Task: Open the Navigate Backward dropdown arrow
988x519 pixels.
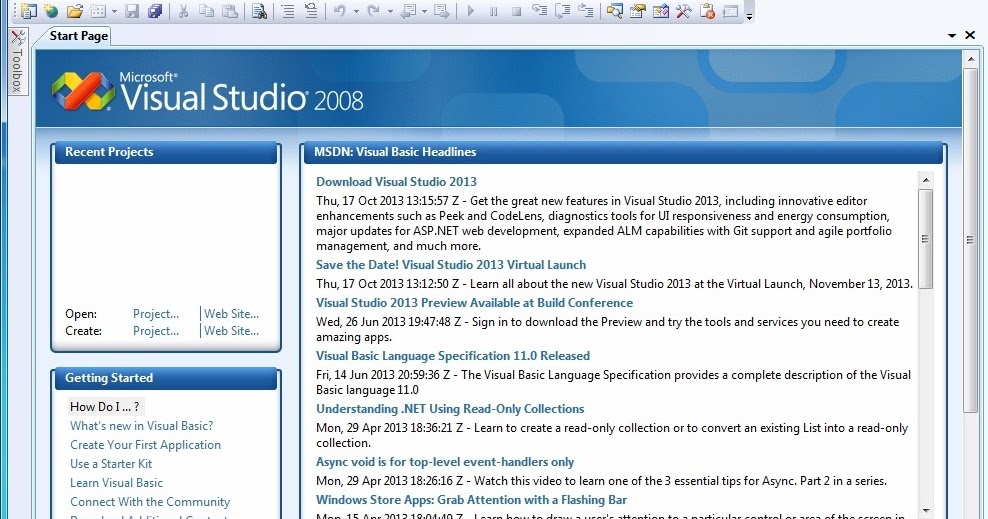Action: click(x=424, y=11)
